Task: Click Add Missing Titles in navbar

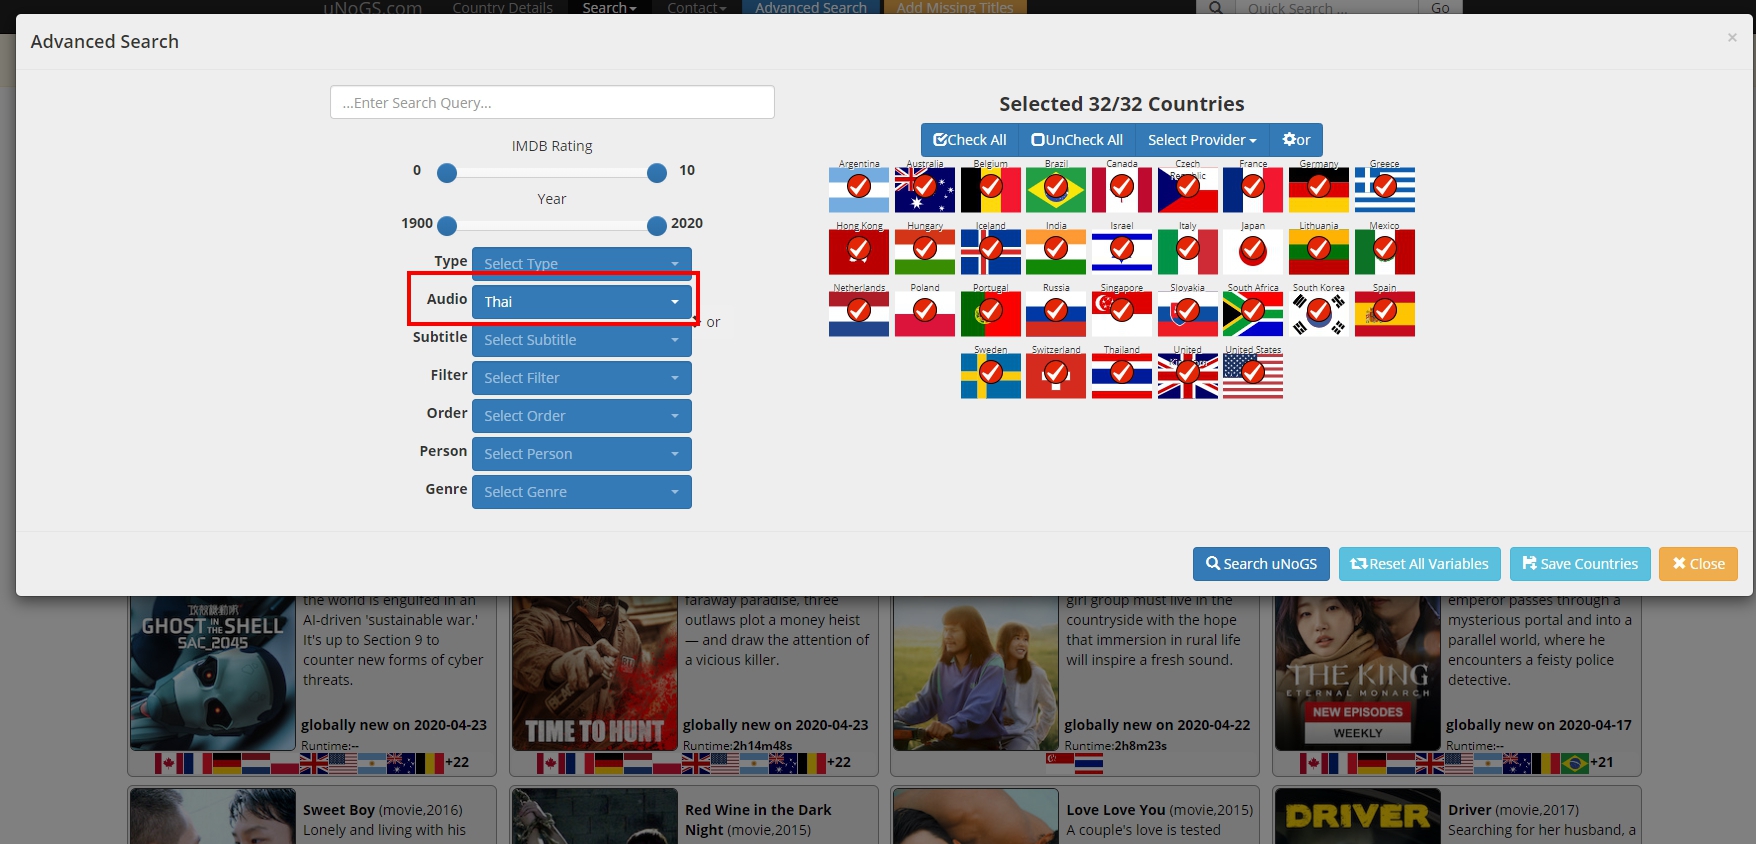Action: pyautogui.click(x=955, y=7)
